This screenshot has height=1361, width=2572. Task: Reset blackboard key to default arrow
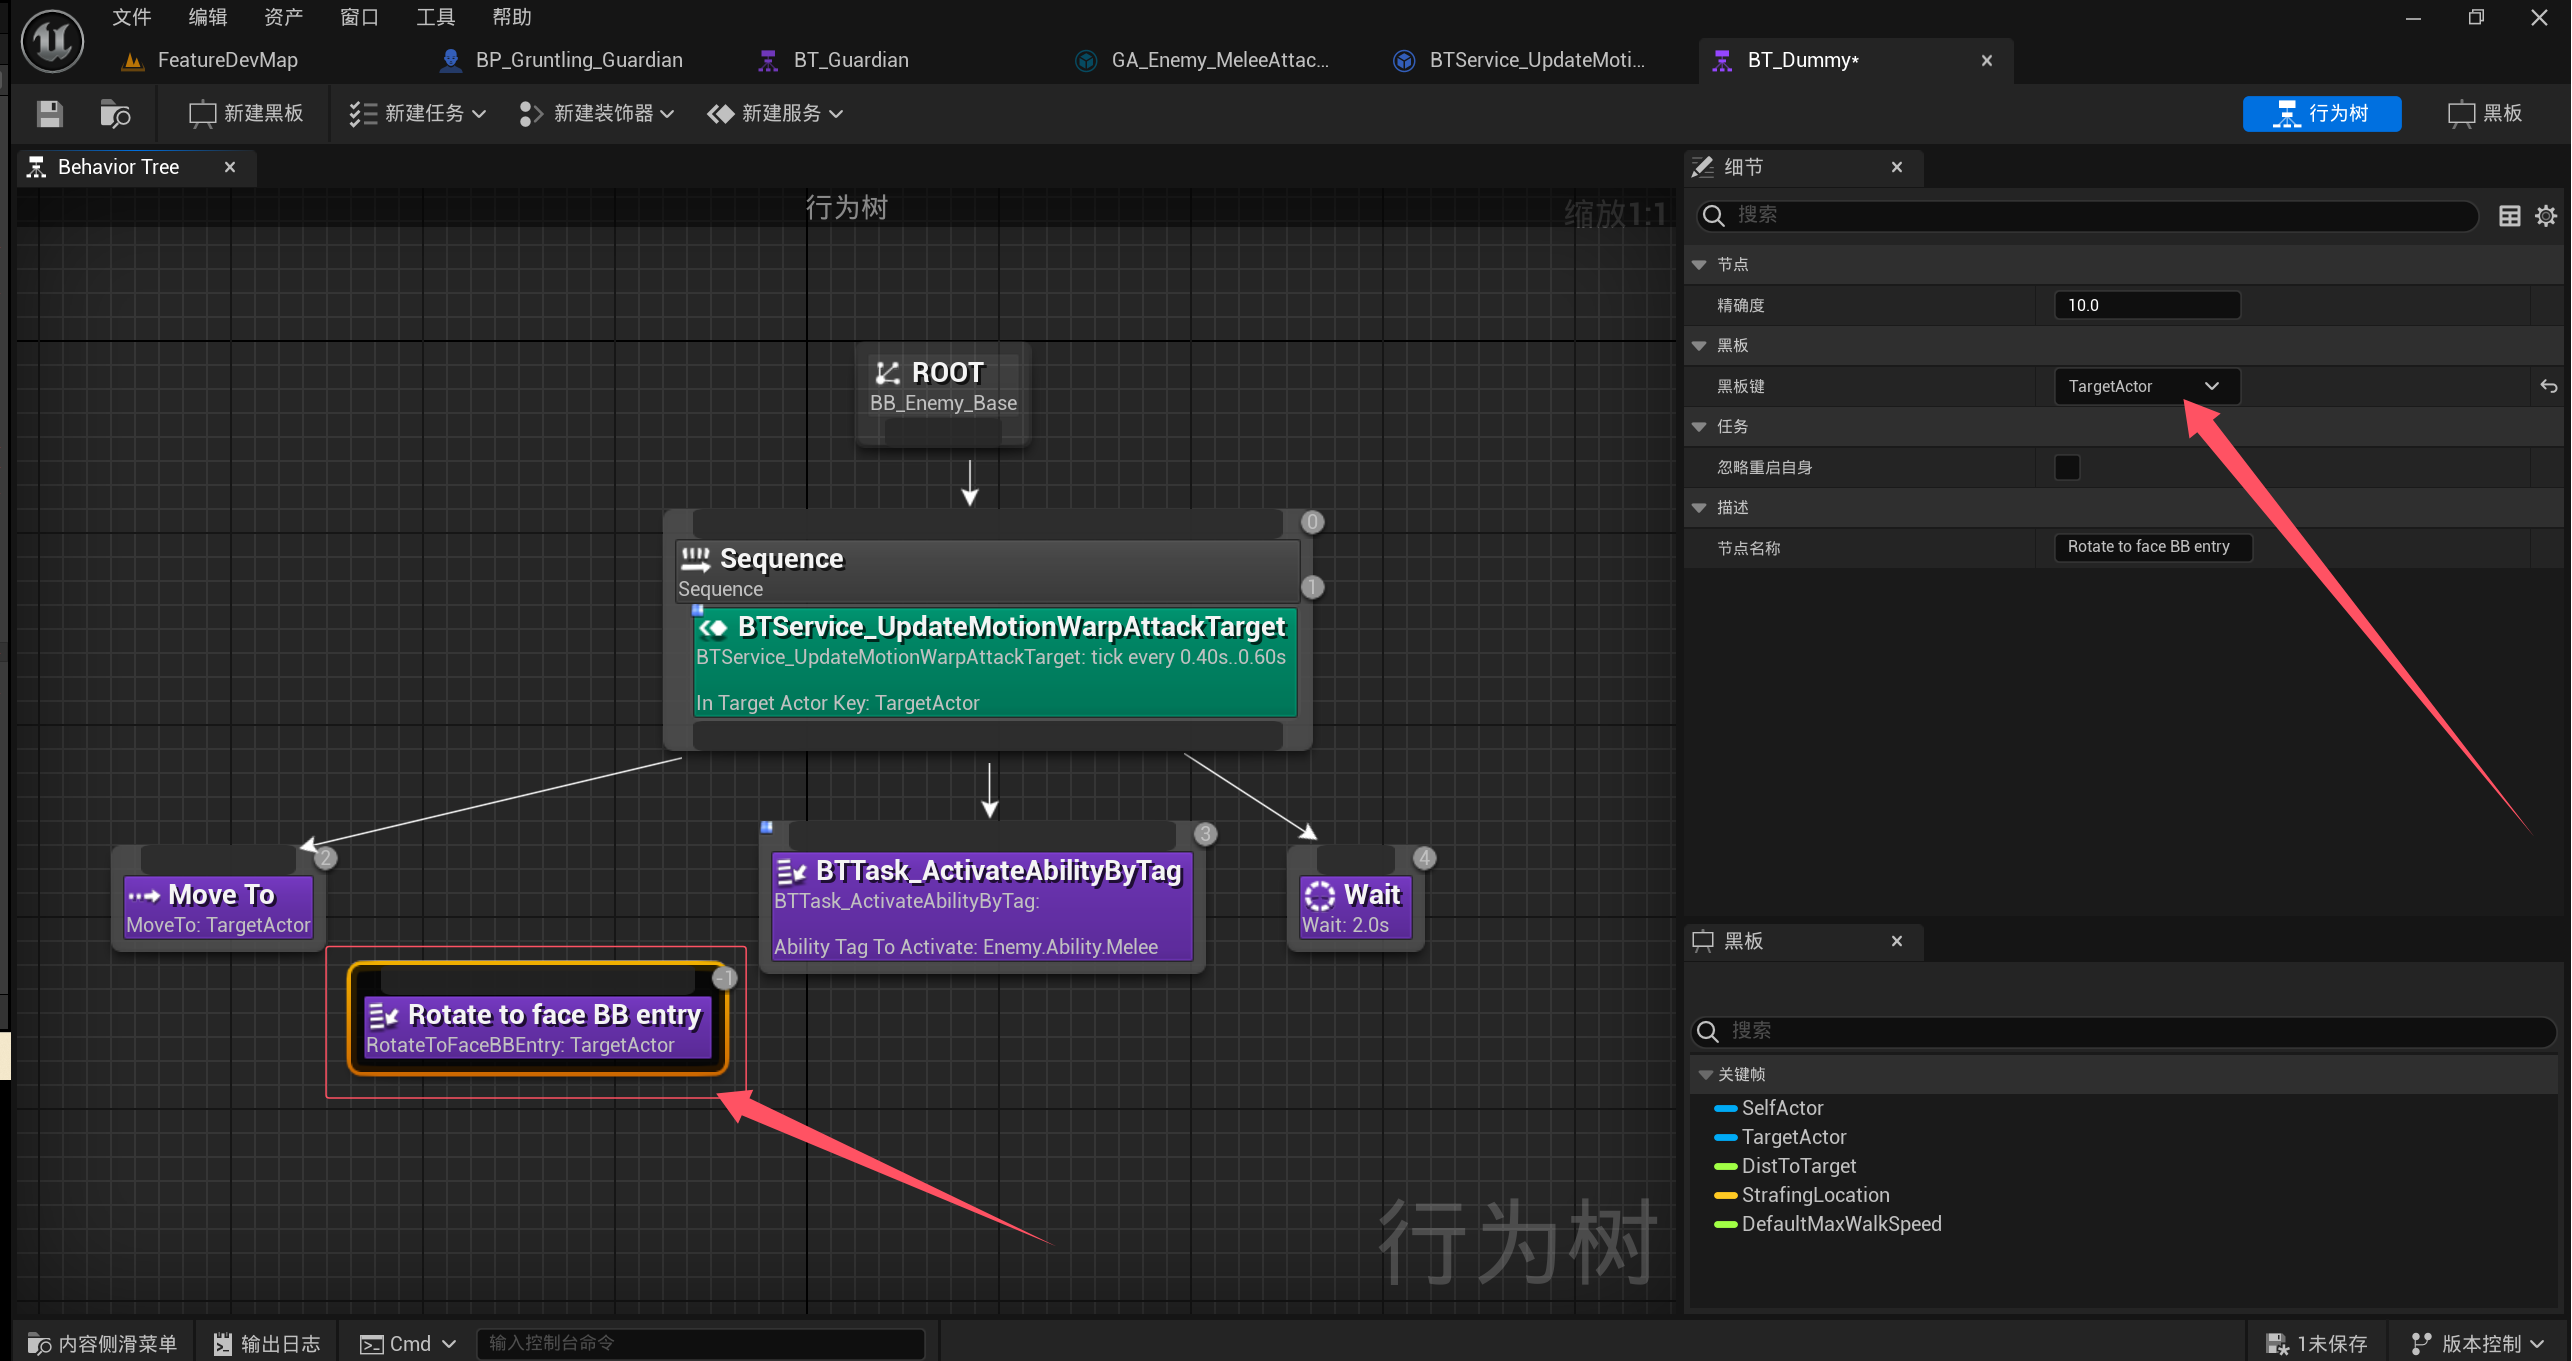tap(2548, 387)
